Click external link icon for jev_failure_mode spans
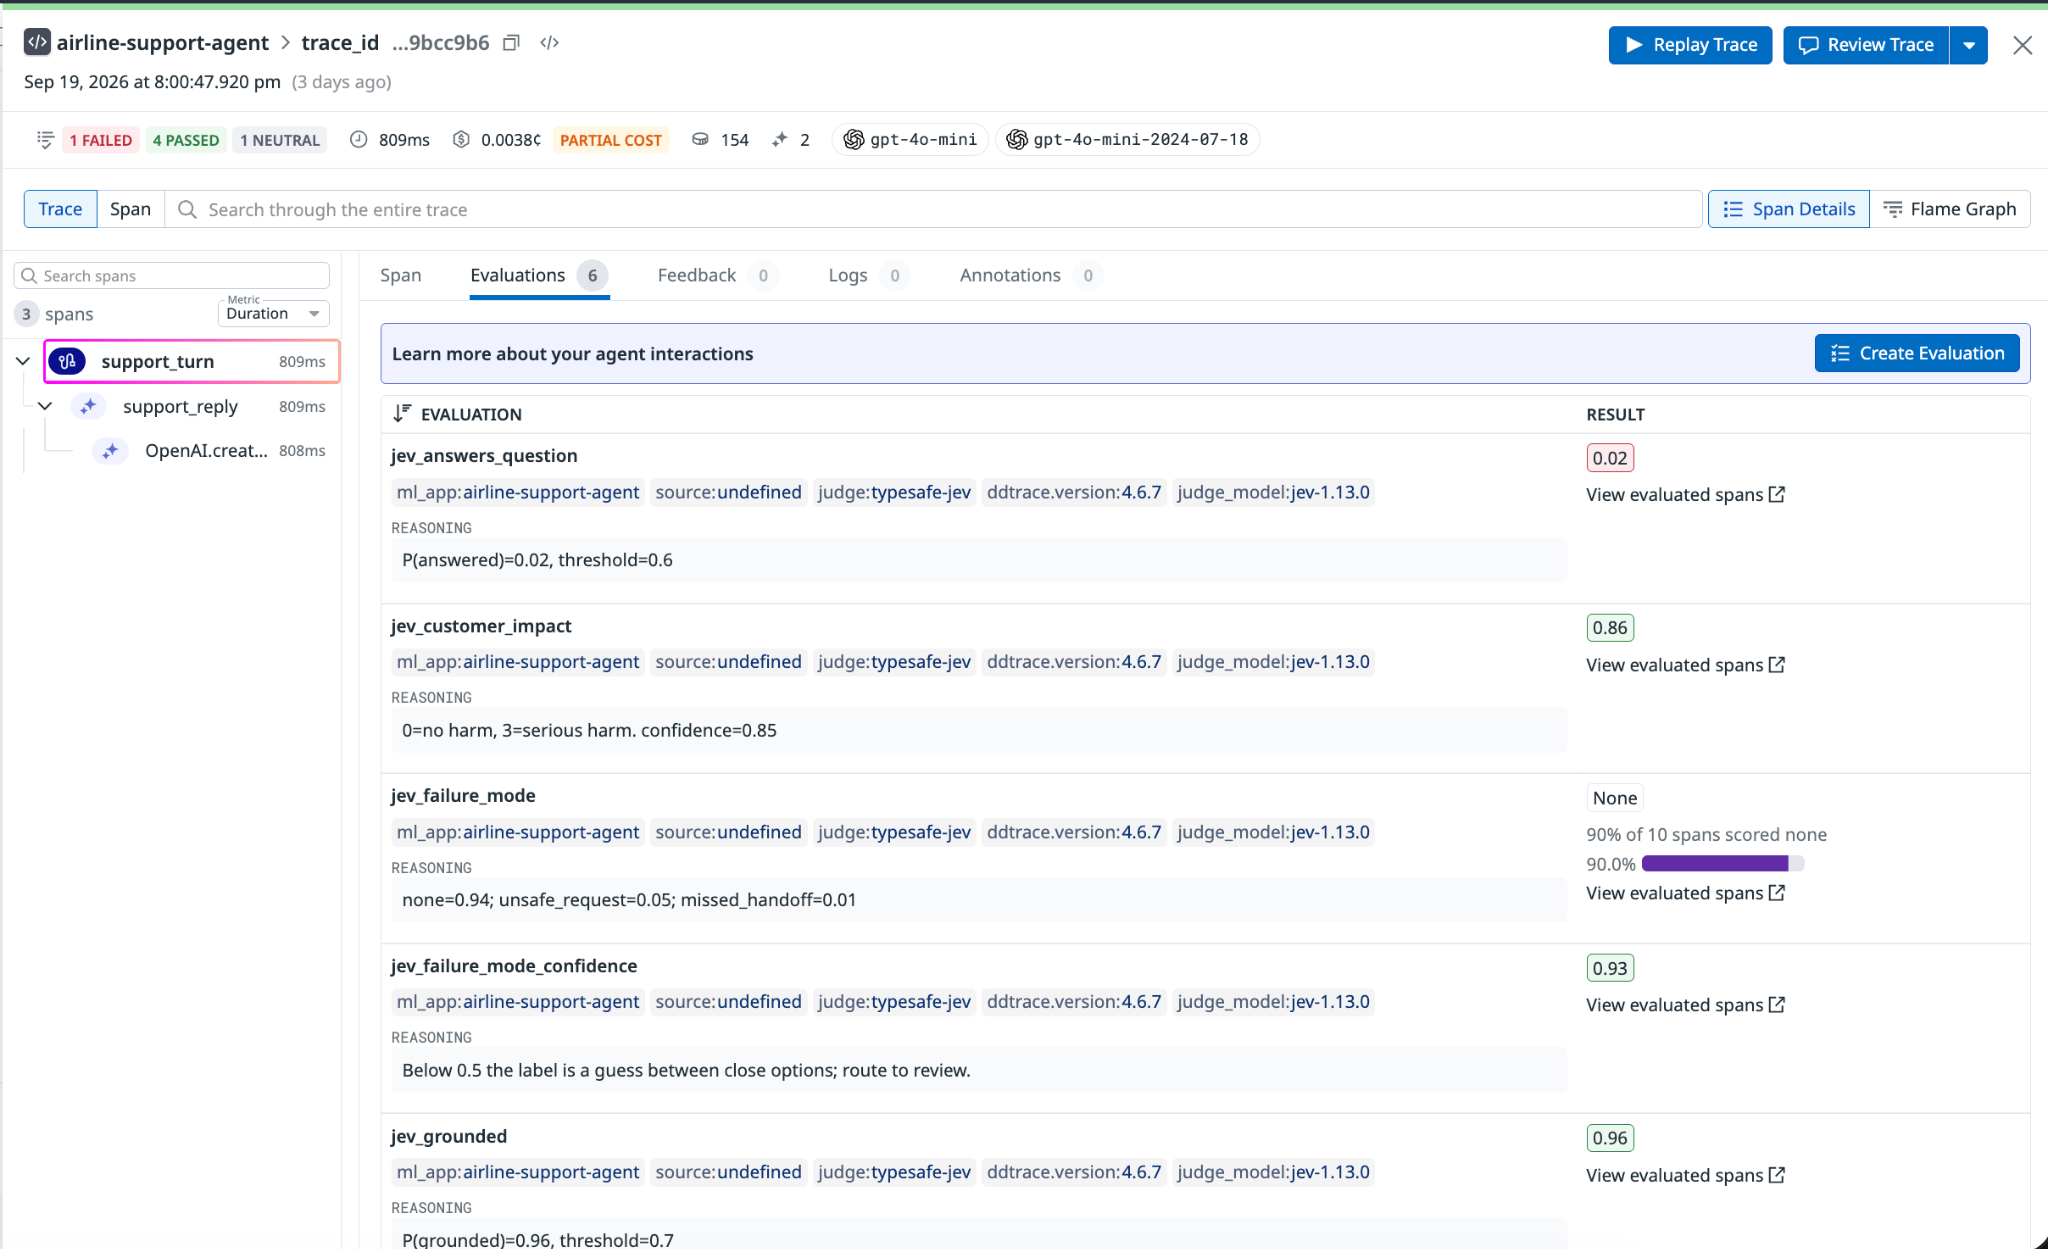This screenshot has width=2048, height=1249. 1776,892
